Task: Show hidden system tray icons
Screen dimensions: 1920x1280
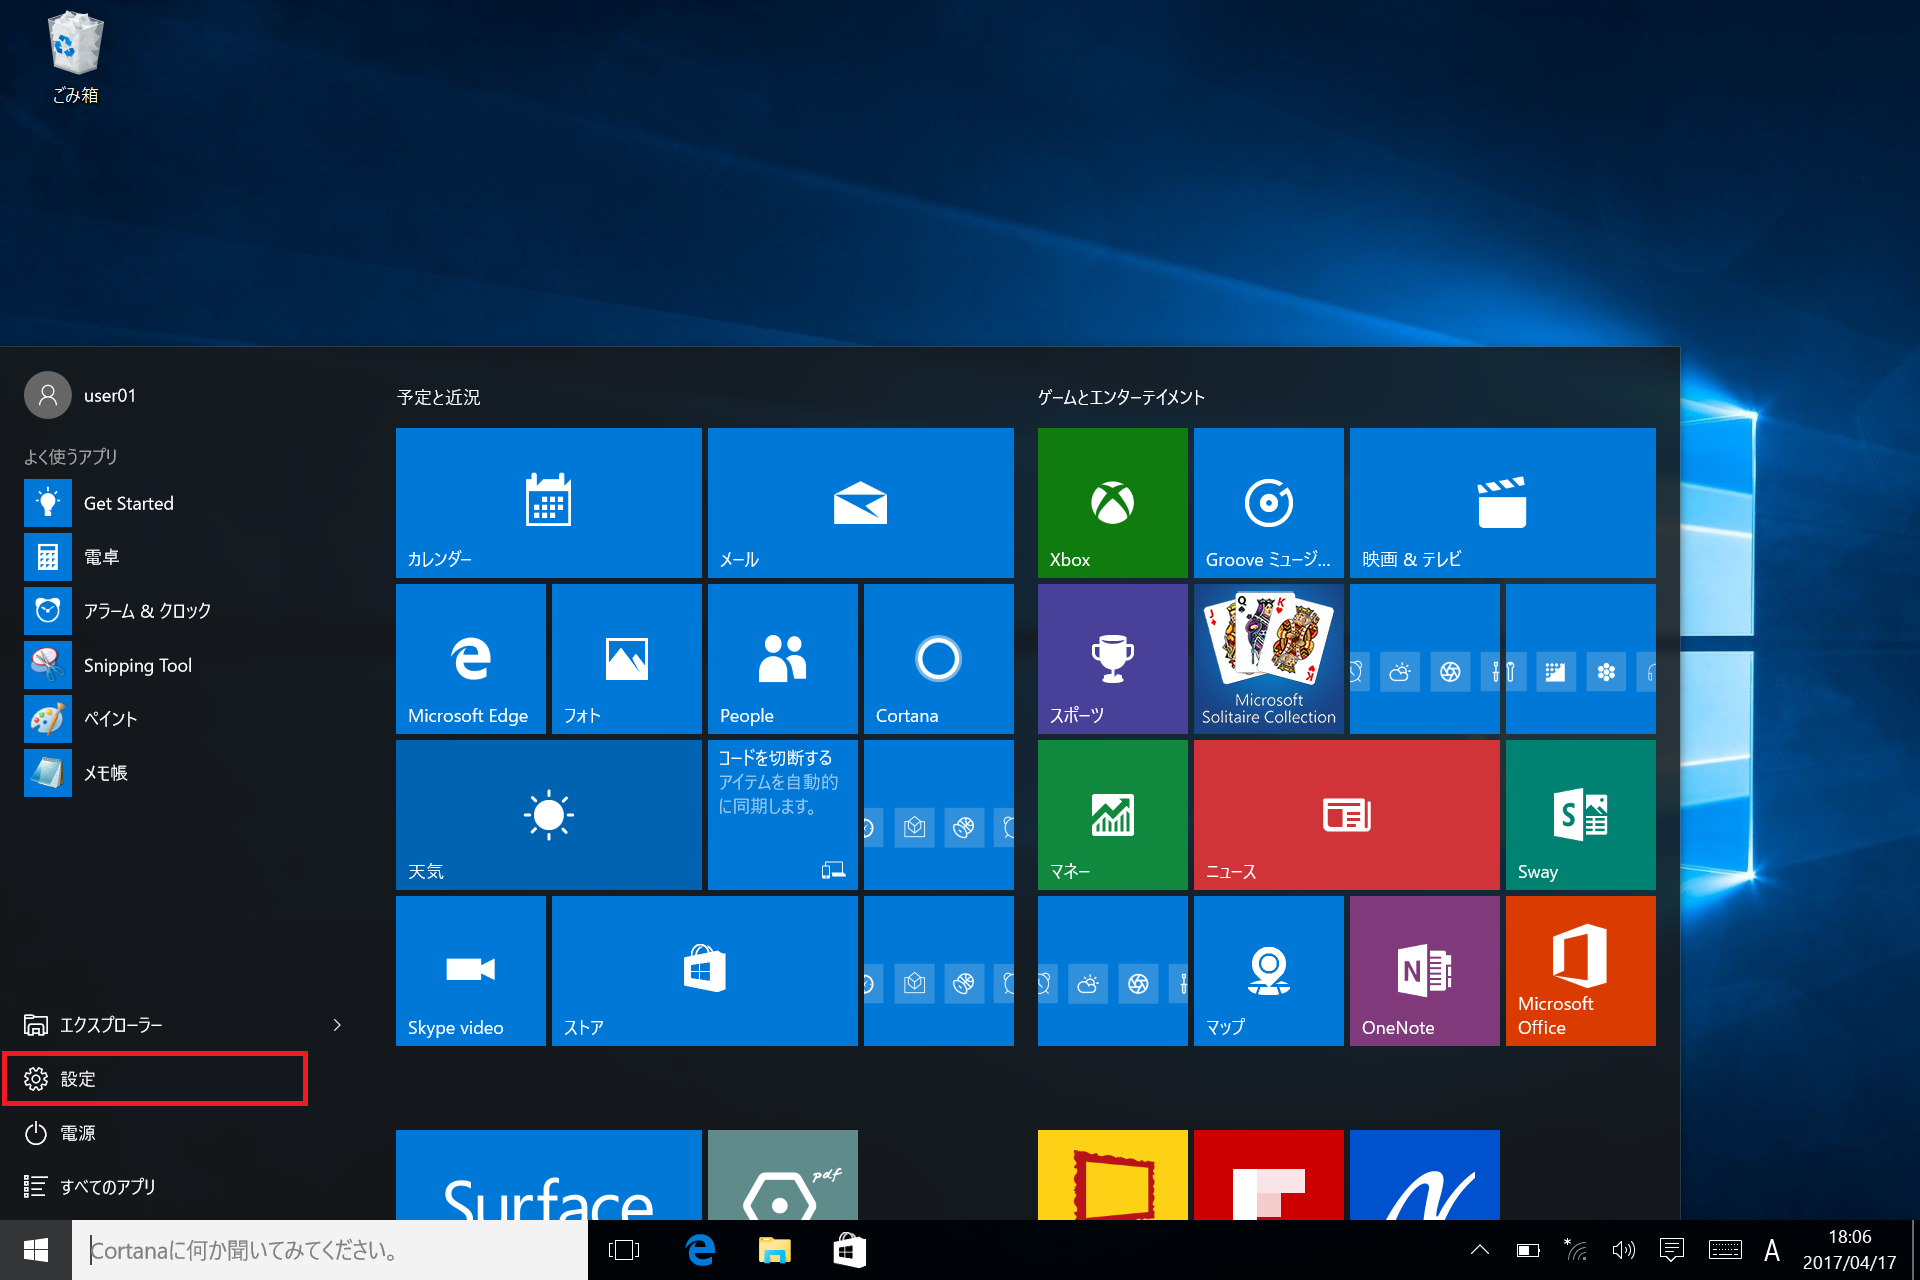Action: pyautogui.click(x=1480, y=1250)
